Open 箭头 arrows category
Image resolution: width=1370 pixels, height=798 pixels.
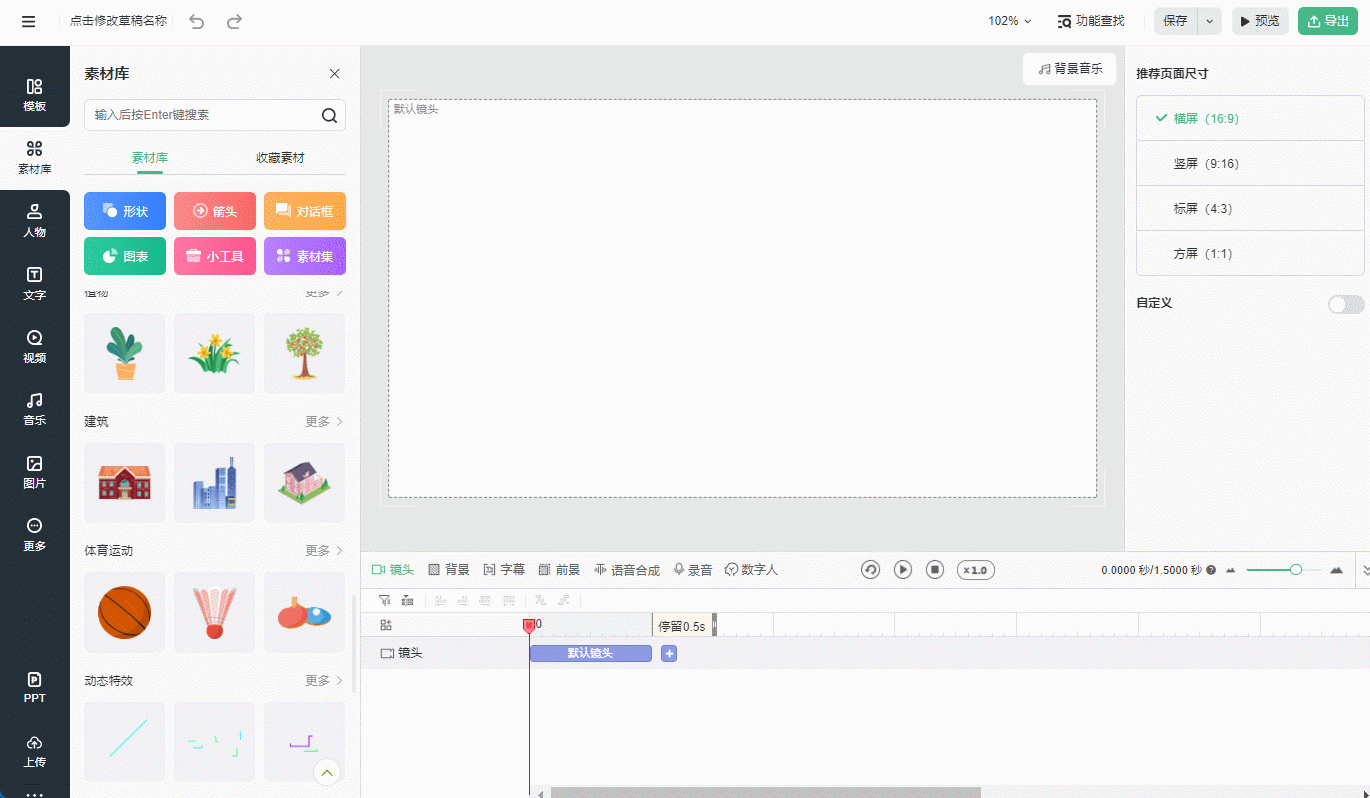click(x=215, y=211)
